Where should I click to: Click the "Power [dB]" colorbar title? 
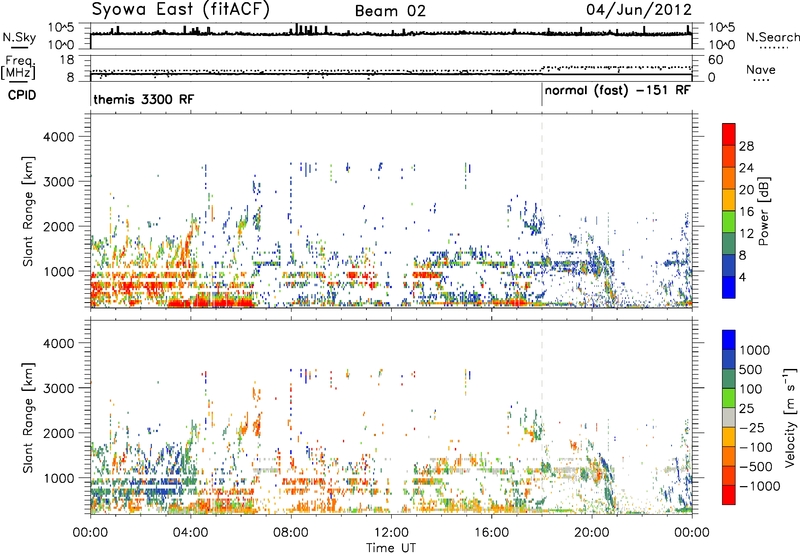763,211
